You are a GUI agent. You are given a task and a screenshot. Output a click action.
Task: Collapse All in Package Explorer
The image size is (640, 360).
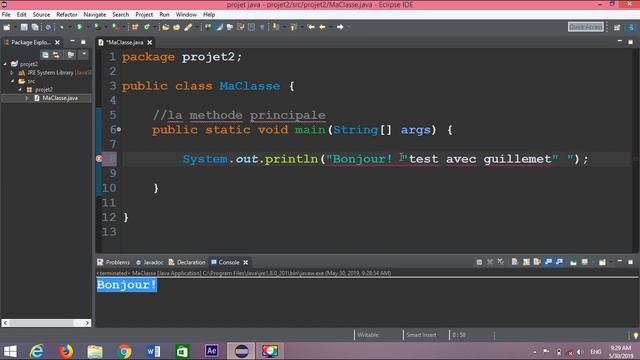pos(45,55)
